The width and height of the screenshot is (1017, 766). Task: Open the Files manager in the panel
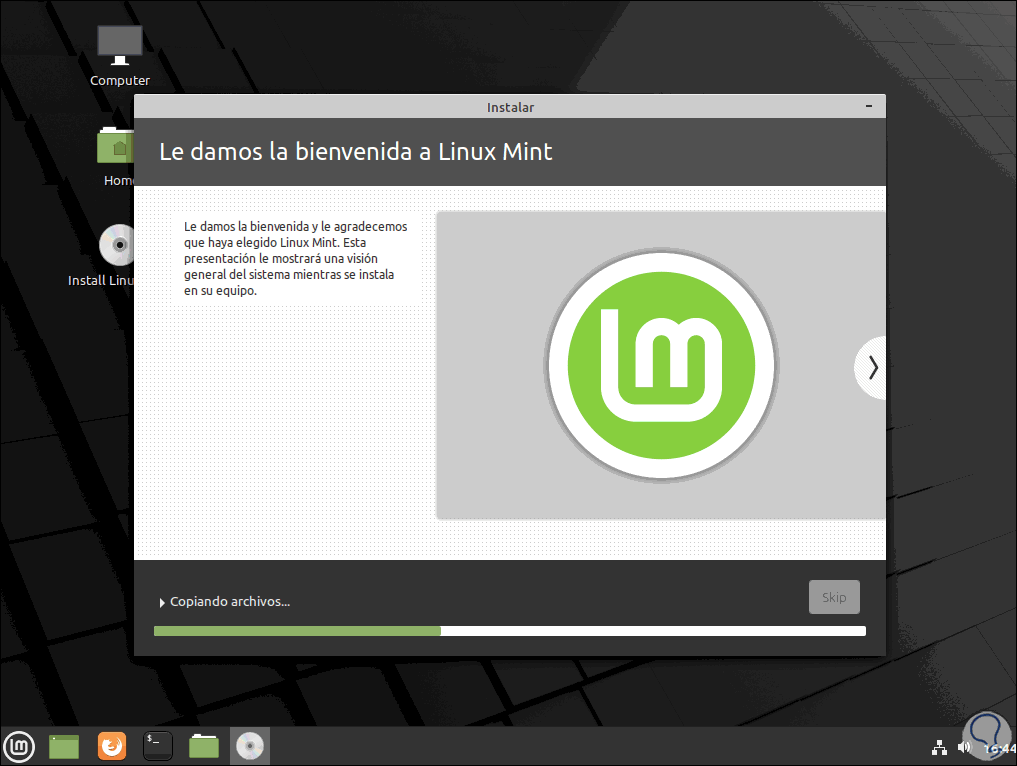[204, 747]
